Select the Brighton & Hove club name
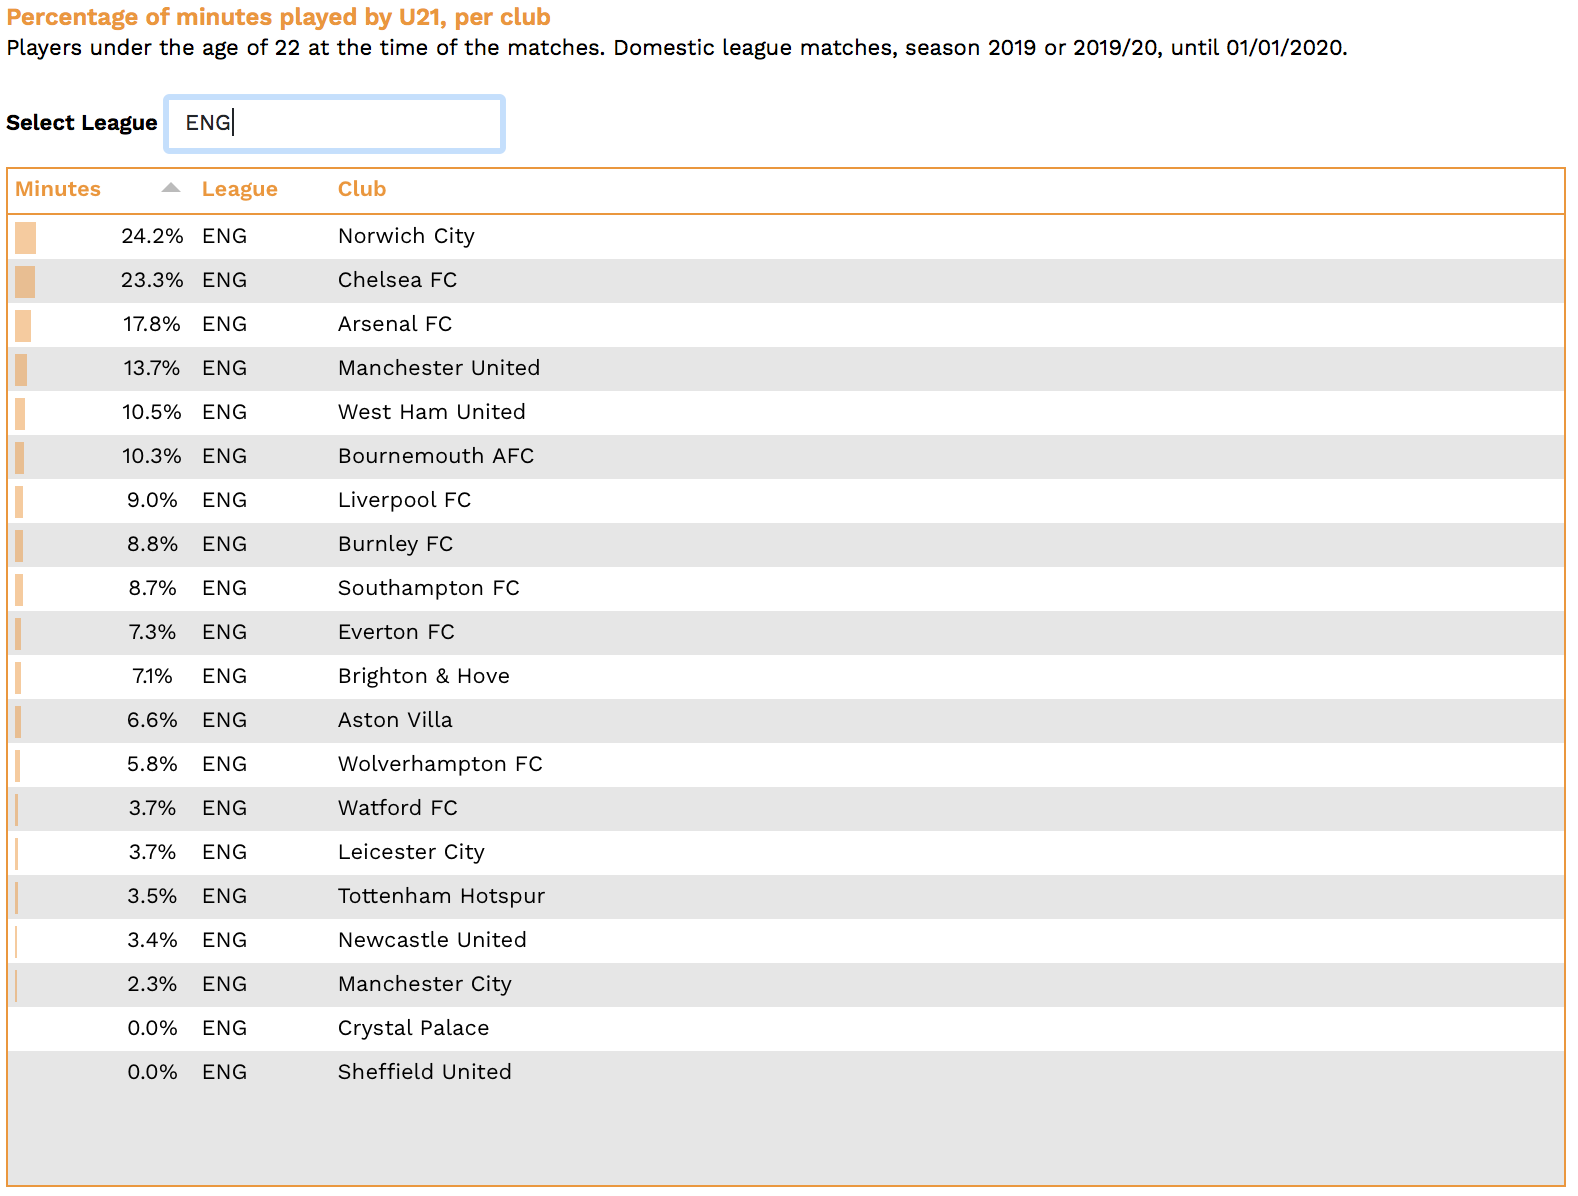This screenshot has width=1578, height=1196. pos(424,676)
